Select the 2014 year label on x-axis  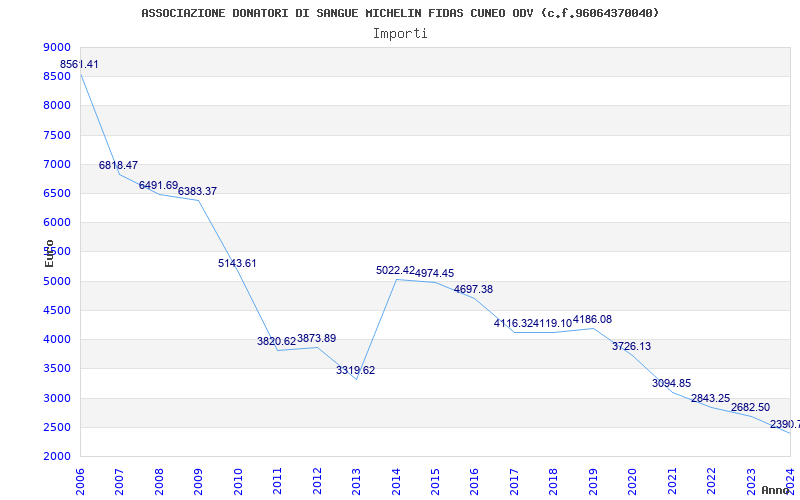[395, 479]
